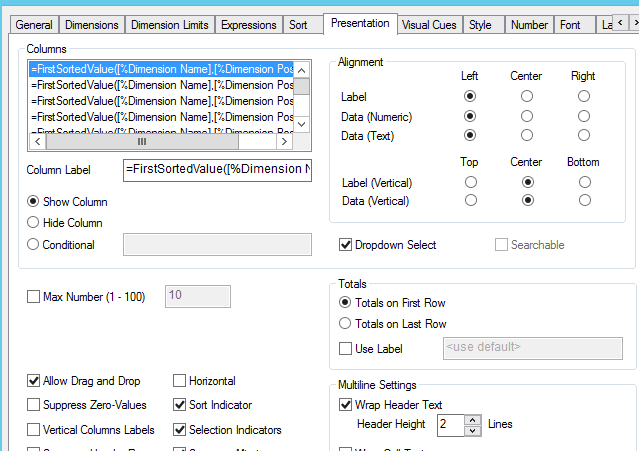Decrease Header Height with down stepper
This screenshot has width=639, height=451.
pos(472,431)
